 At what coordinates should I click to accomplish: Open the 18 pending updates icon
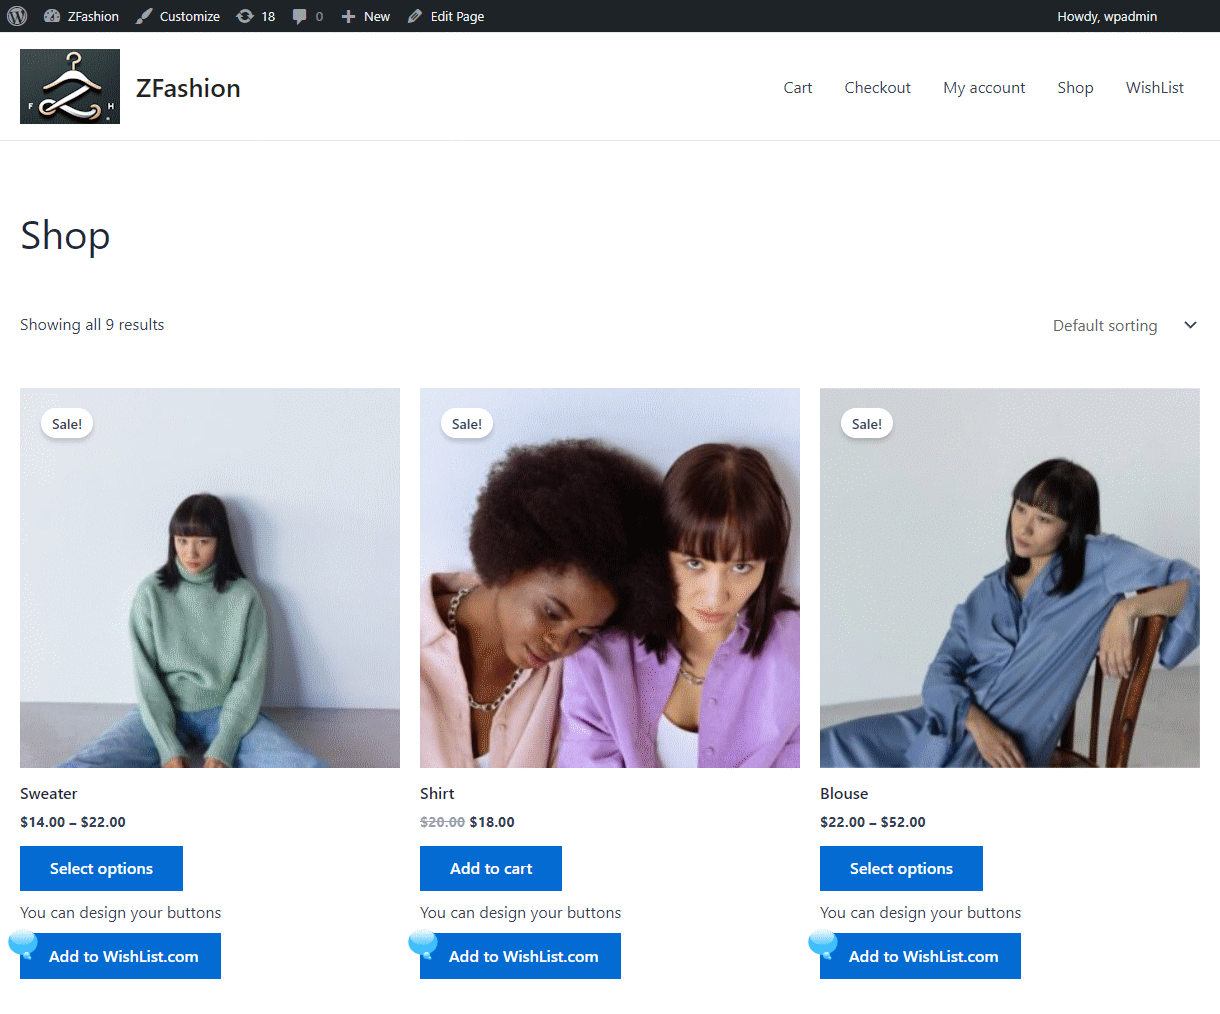point(245,16)
